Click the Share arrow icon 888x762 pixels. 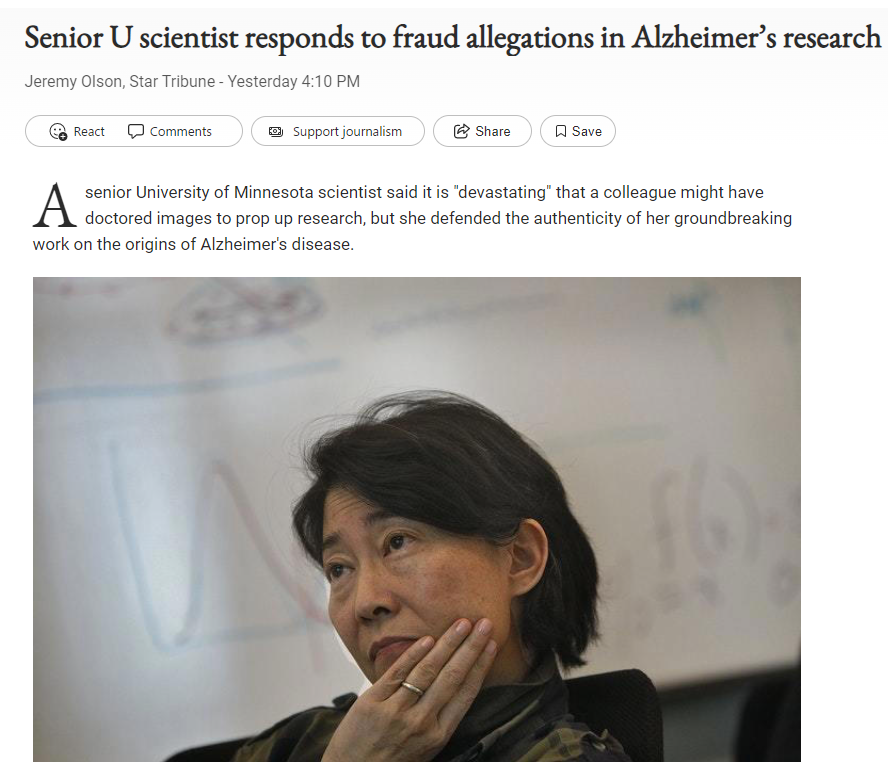(462, 131)
